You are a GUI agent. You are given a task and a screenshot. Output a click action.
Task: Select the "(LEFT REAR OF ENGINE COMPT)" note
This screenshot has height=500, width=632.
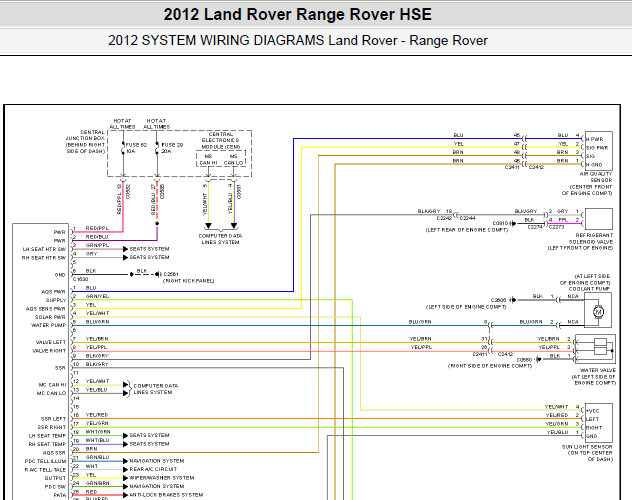click(x=467, y=230)
